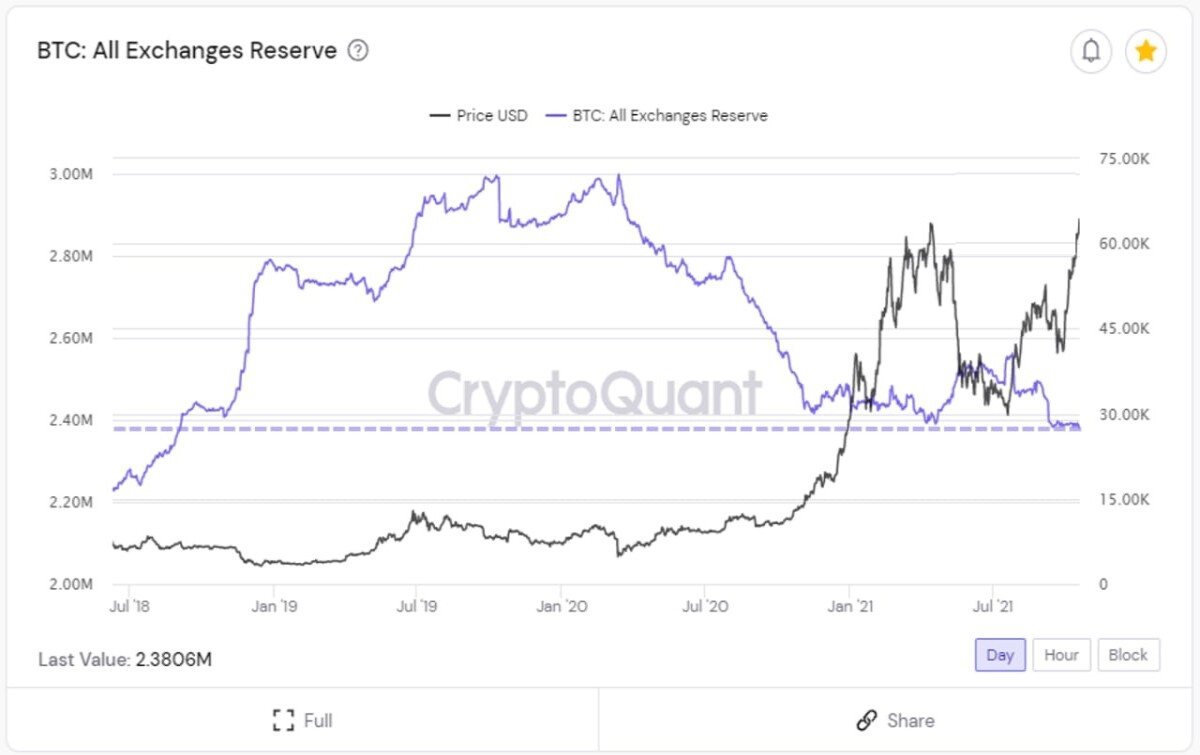
Task: Click the chain link icon beside Share
Action: coord(867,720)
